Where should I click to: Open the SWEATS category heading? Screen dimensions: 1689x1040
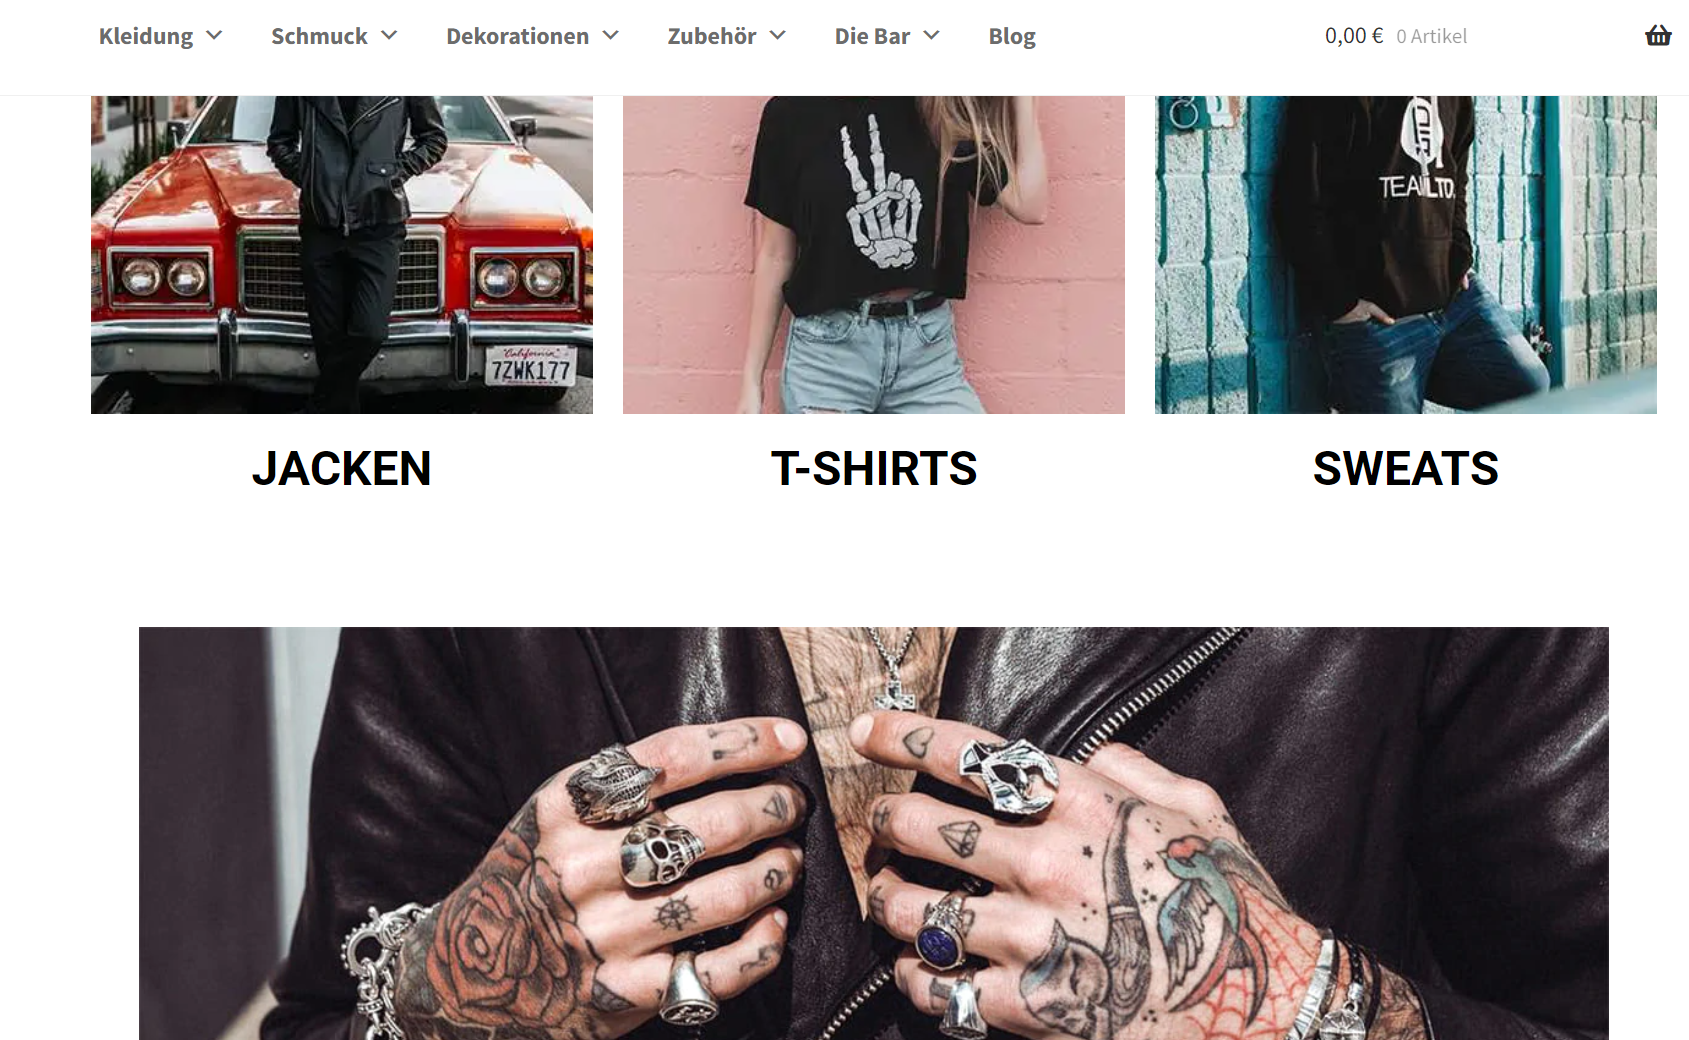point(1406,469)
